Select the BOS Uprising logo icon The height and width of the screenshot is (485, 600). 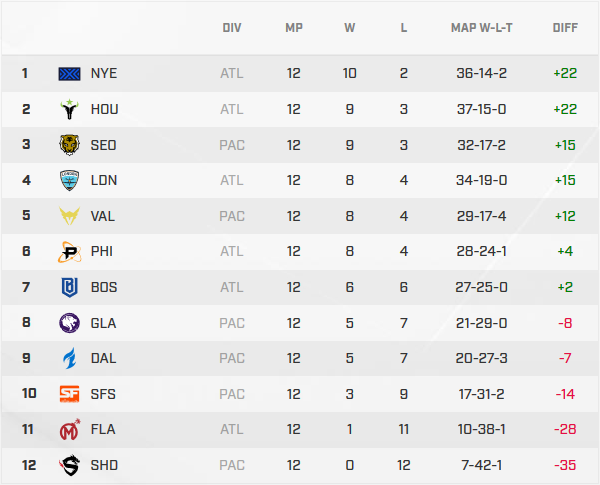point(70,287)
